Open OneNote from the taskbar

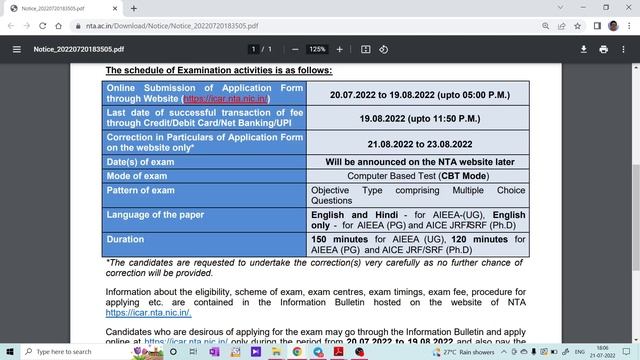[214, 351]
